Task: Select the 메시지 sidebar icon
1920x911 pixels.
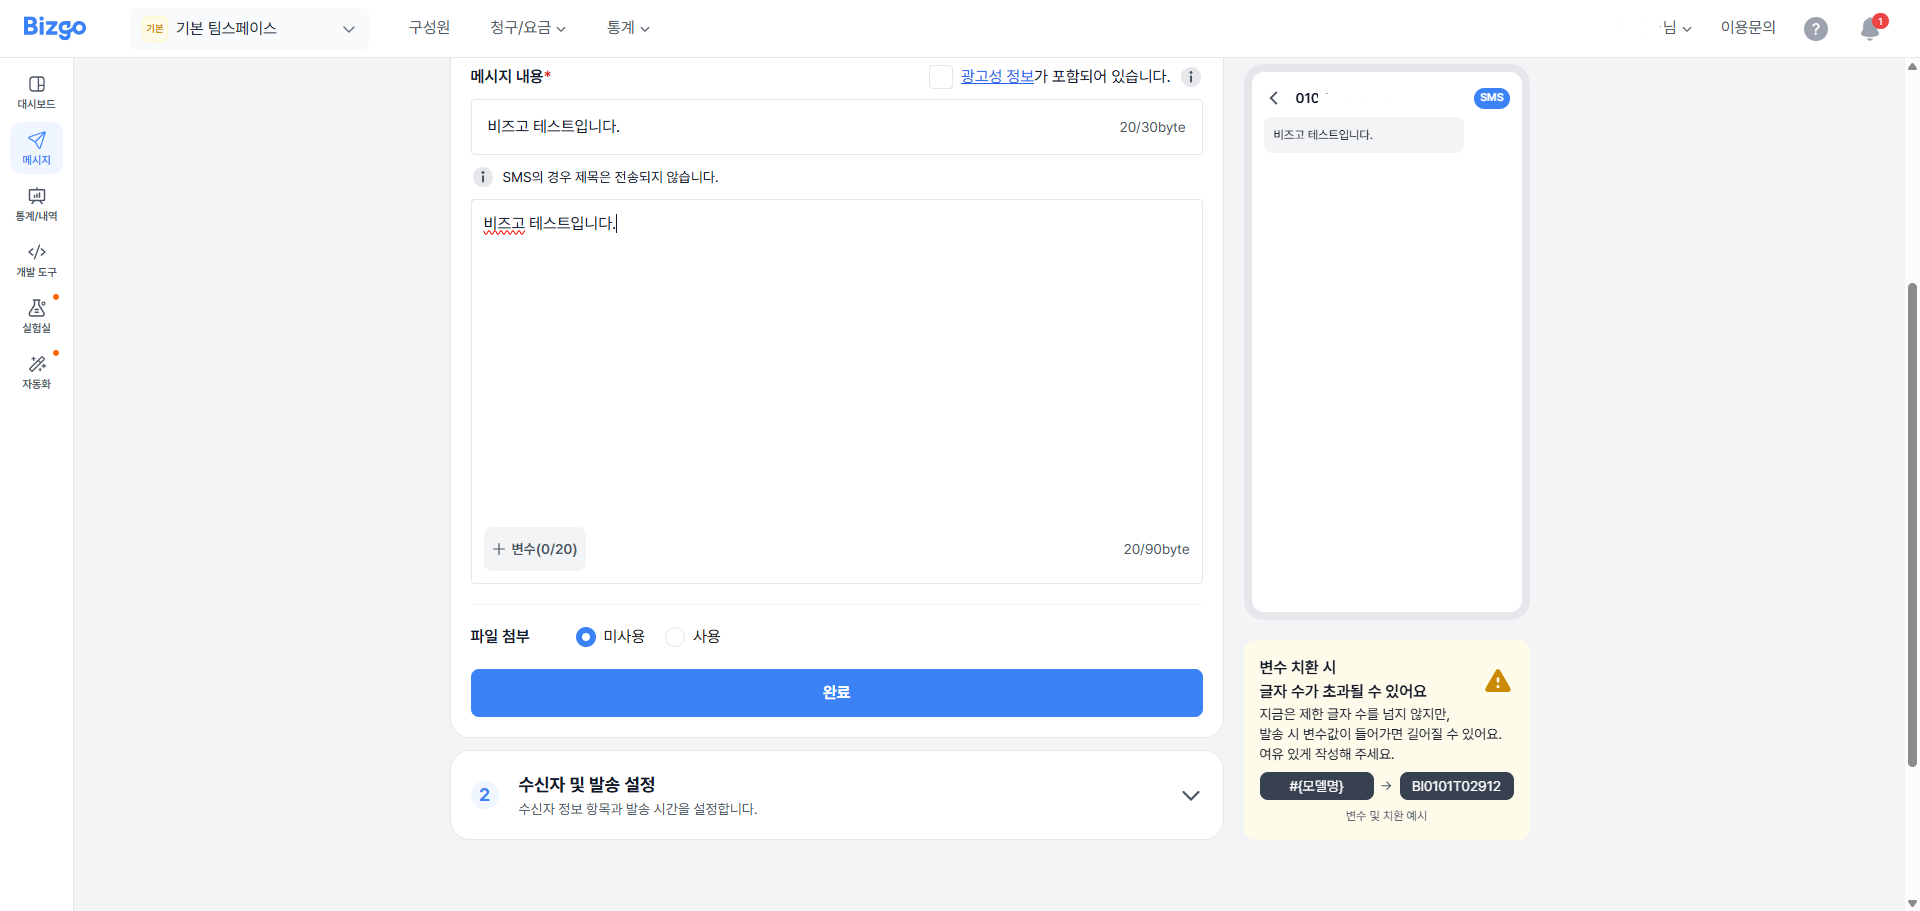Action: [36, 148]
